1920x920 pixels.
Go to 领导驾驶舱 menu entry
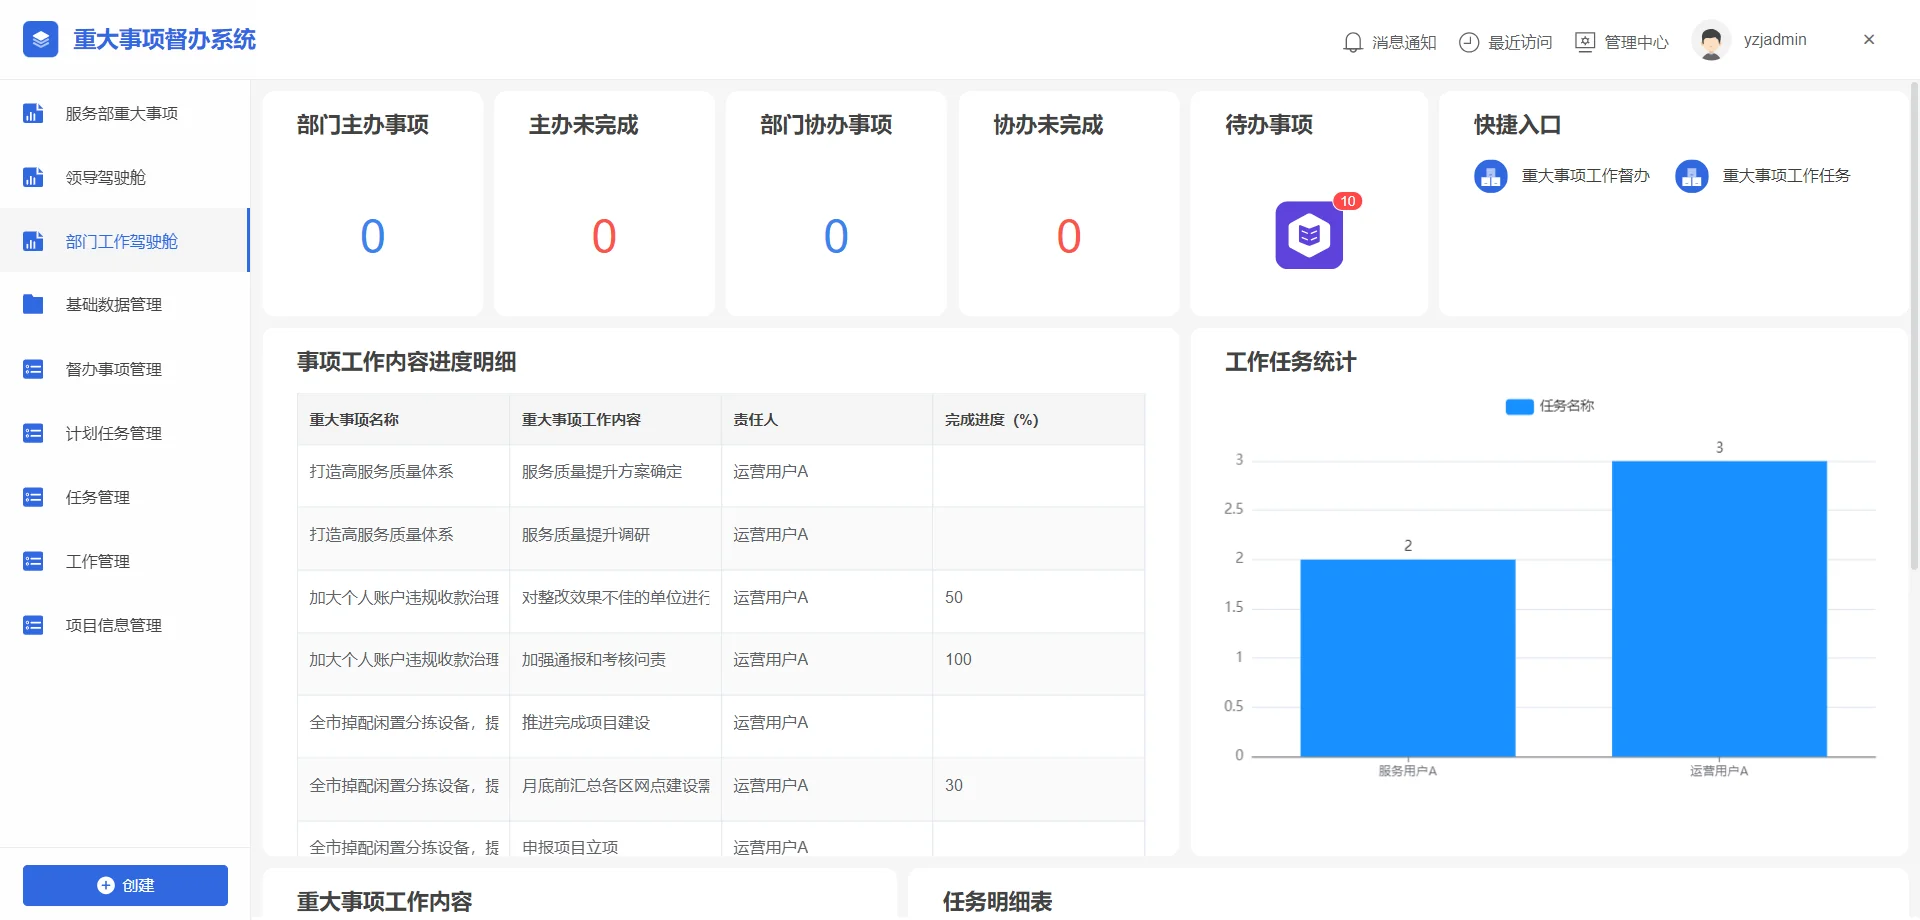[106, 178]
